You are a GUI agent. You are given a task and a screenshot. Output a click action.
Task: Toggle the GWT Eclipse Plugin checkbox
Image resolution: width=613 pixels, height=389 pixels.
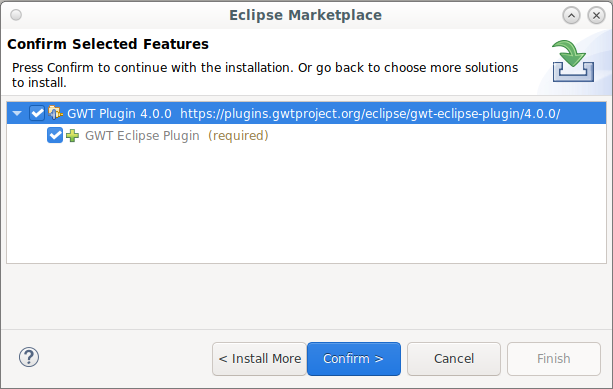(x=55, y=135)
